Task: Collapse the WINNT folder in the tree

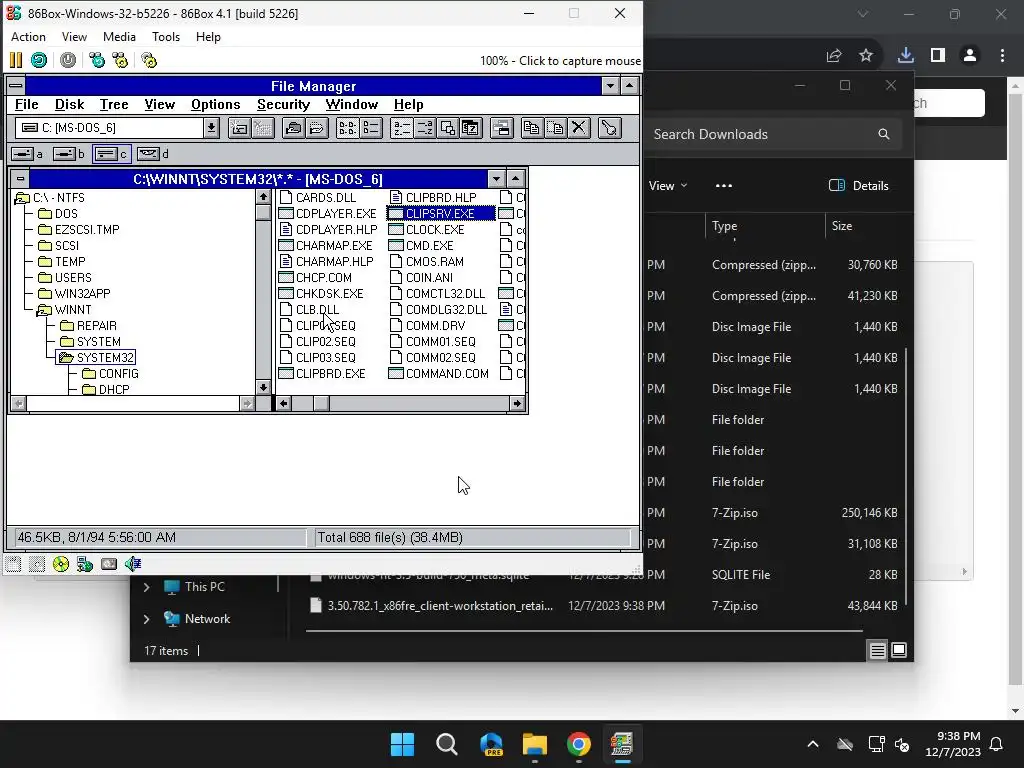Action: (x=44, y=310)
